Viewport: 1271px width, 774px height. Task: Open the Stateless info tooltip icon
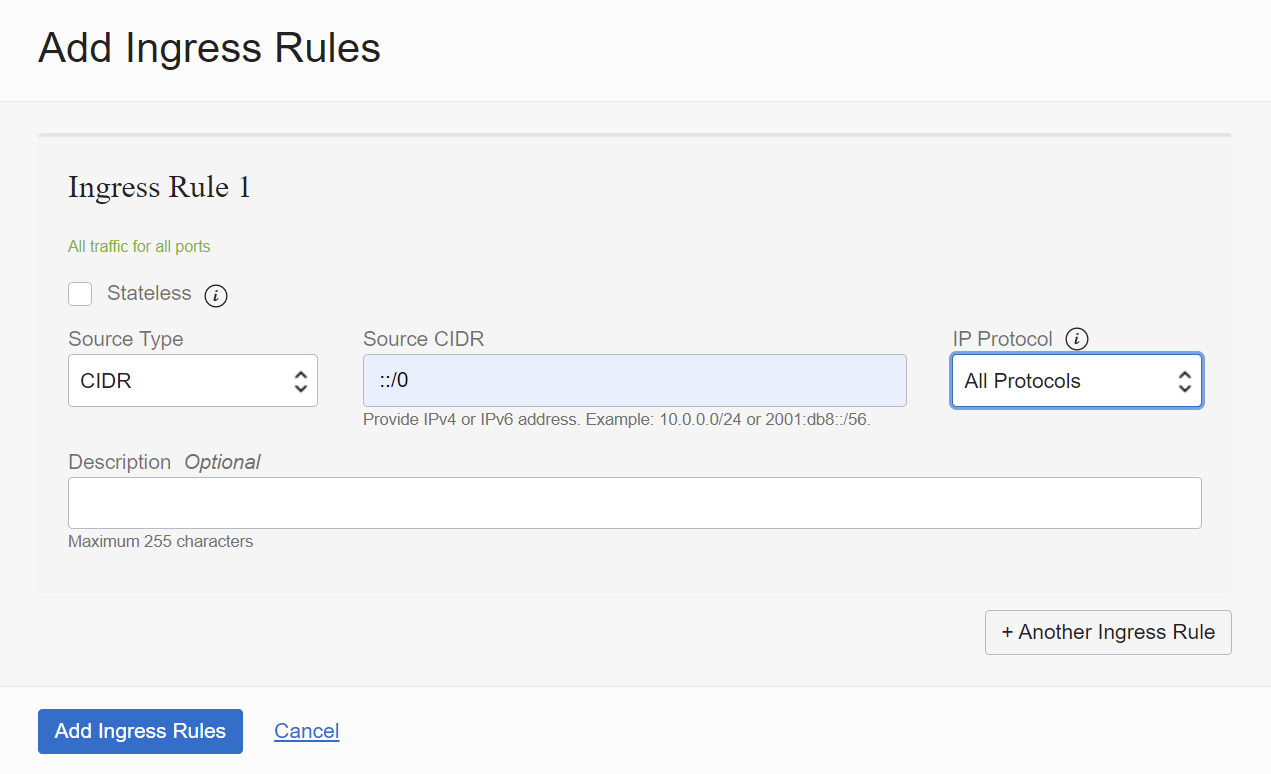(216, 295)
